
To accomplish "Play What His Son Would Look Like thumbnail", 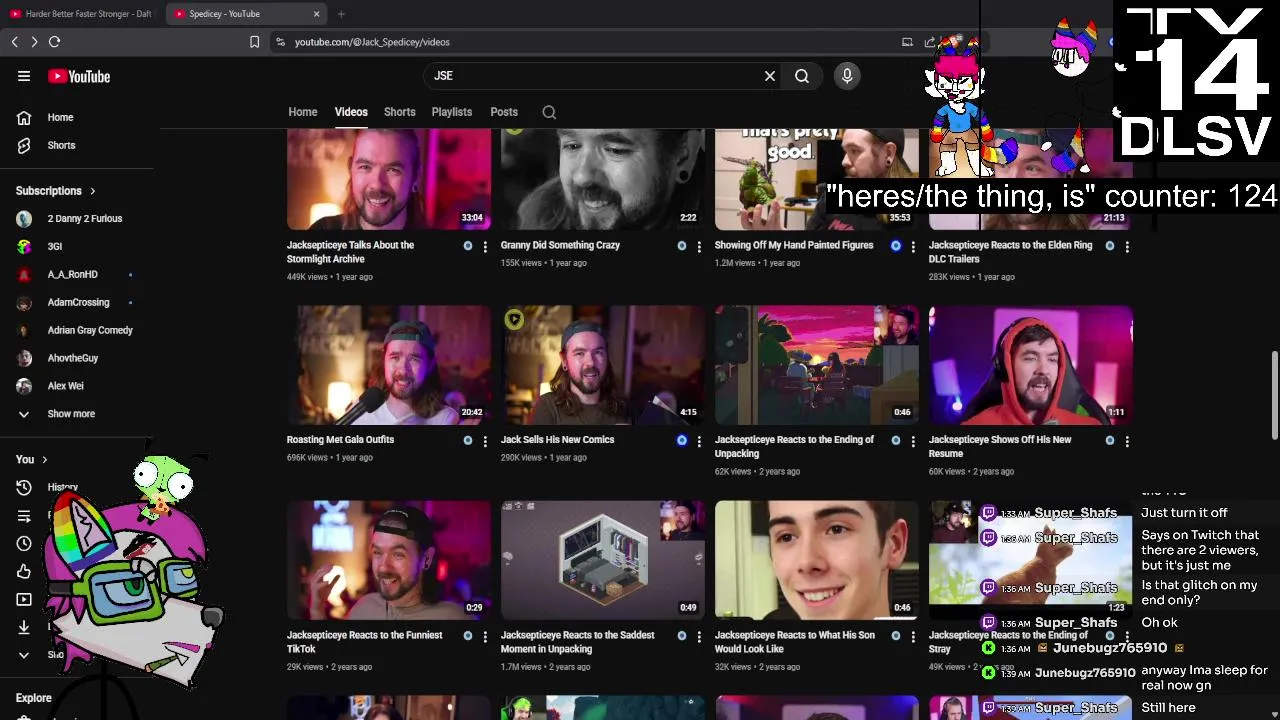I will coord(817,560).
